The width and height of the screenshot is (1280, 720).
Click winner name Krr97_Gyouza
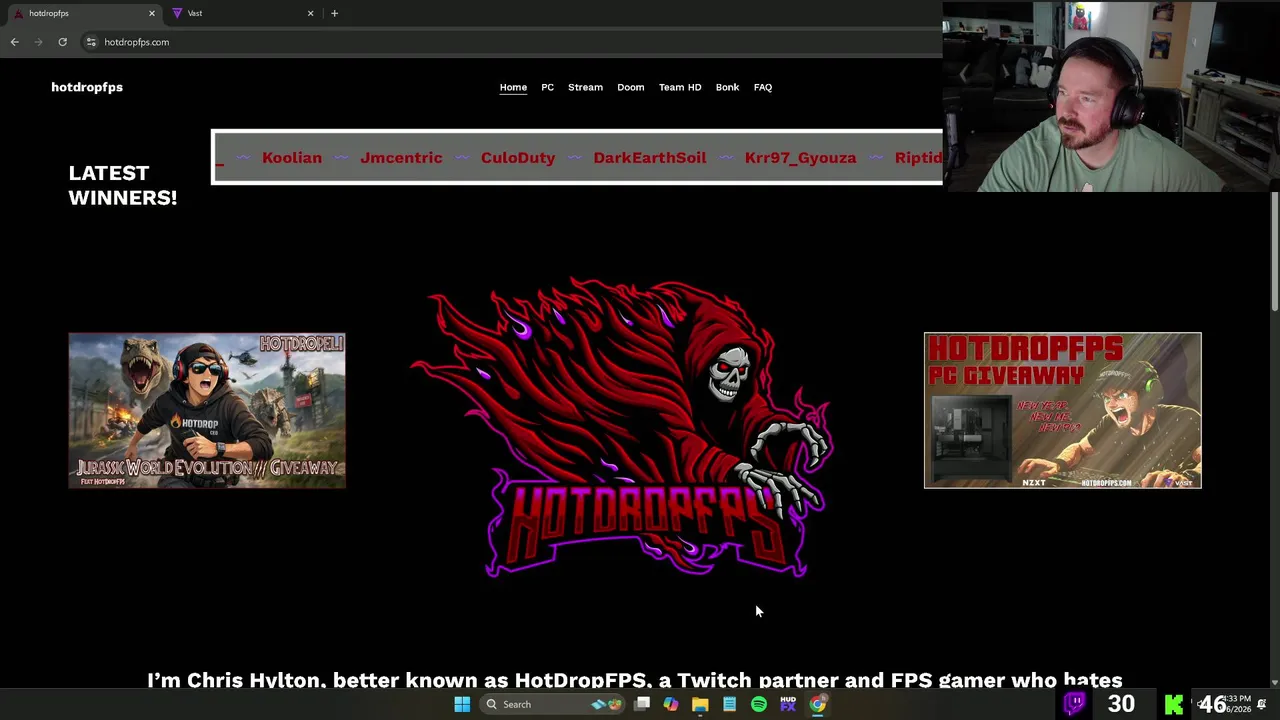800,158
